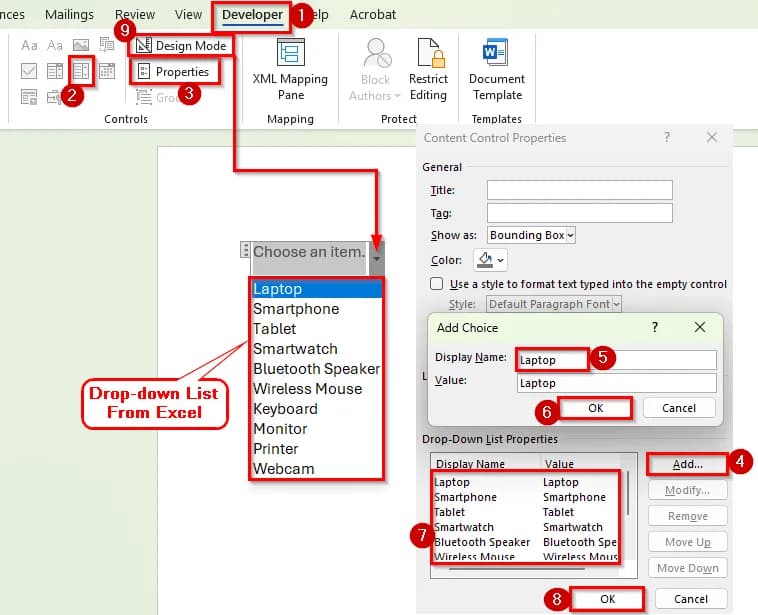Choose Laptop in document dropdown
The image size is (758, 615).
(x=317, y=289)
